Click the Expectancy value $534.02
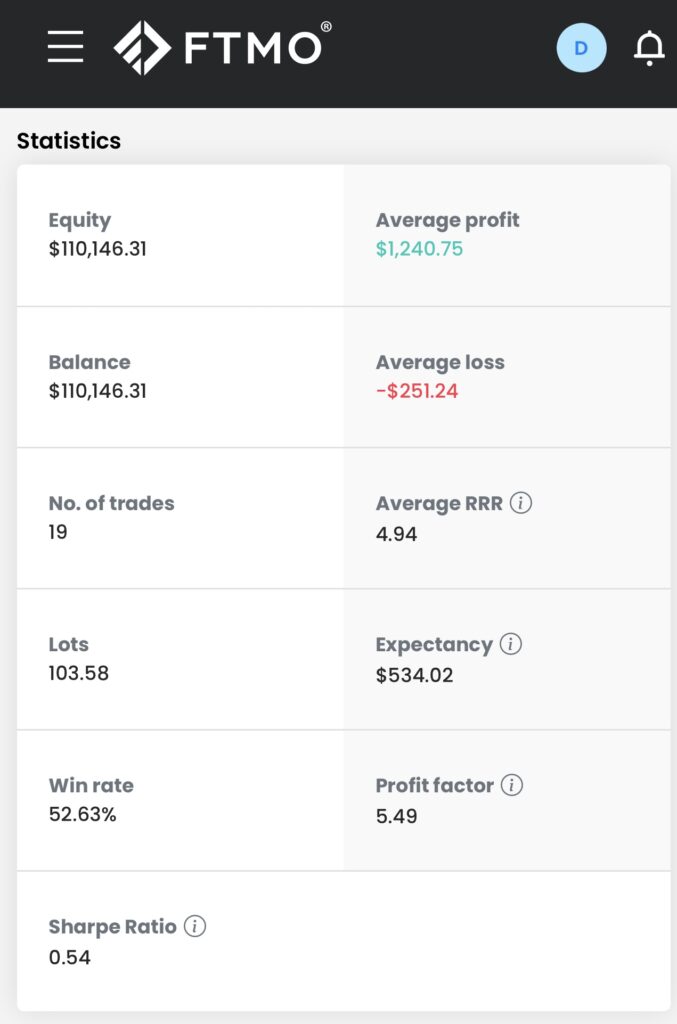Image resolution: width=677 pixels, height=1024 pixels. point(414,675)
